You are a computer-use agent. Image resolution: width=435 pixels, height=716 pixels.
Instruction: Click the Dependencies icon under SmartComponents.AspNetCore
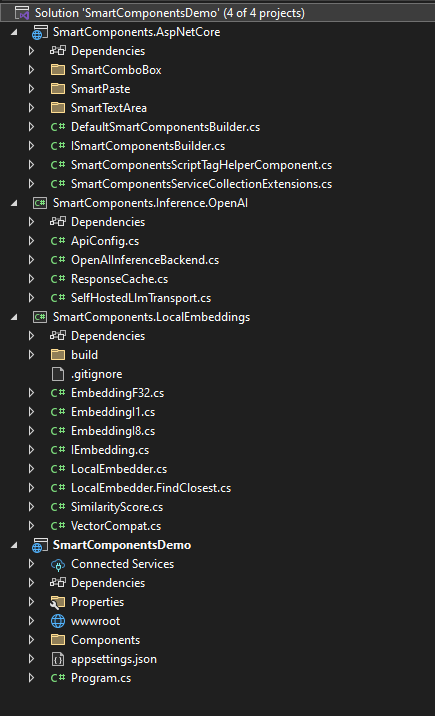pyautogui.click(x=58, y=51)
